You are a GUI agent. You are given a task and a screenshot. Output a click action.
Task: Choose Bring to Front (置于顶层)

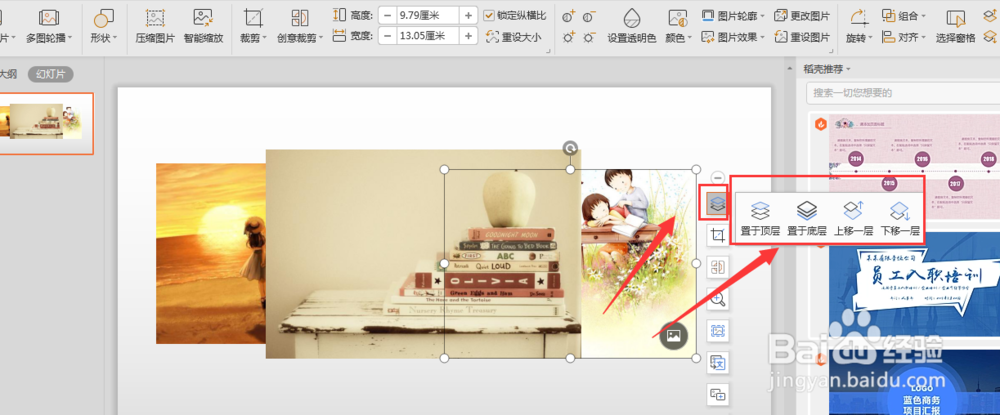(x=760, y=219)
